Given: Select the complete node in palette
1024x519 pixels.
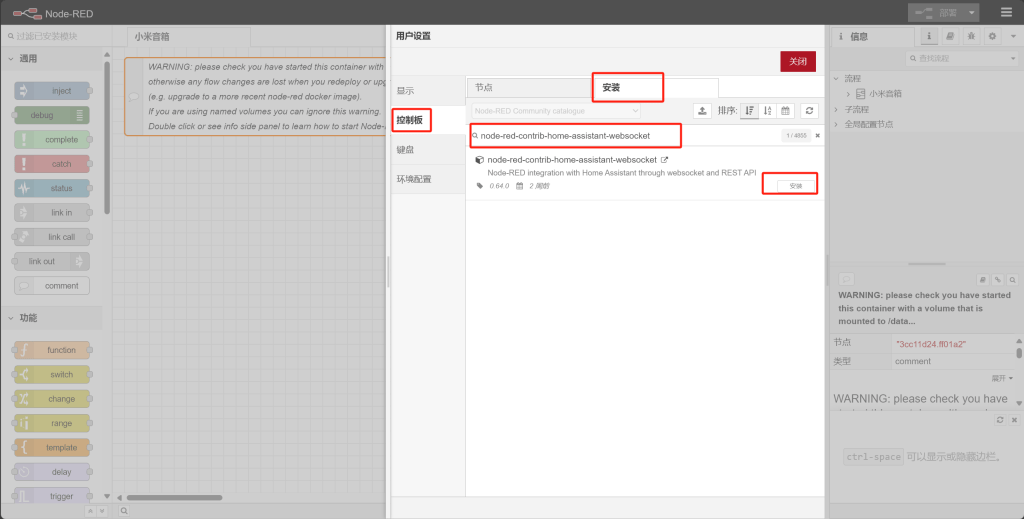Looking at the screenshot, I should click(x=52, y=140).
